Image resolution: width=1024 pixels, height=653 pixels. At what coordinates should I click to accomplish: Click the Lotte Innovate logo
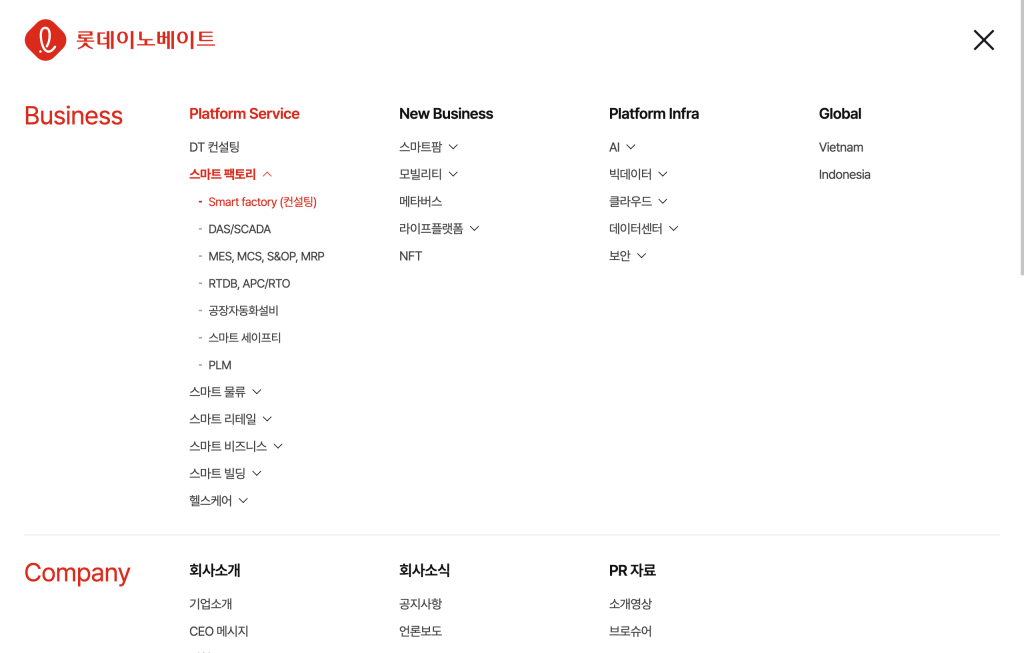coord(120,40)
